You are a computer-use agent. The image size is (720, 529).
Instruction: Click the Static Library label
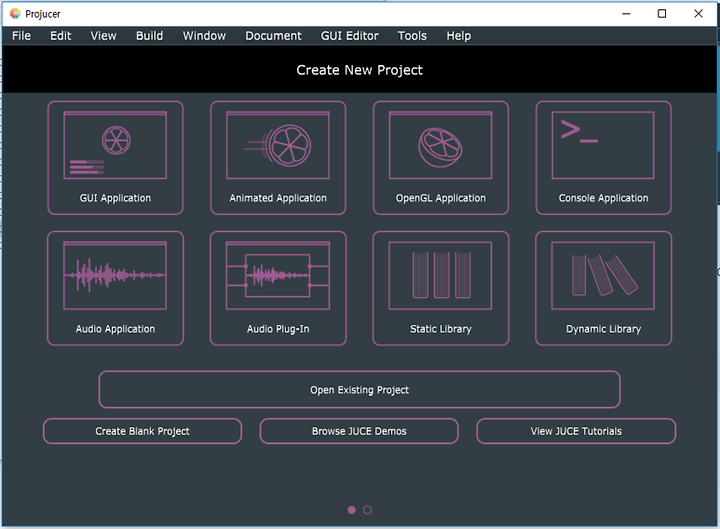[x=441, y=329]
